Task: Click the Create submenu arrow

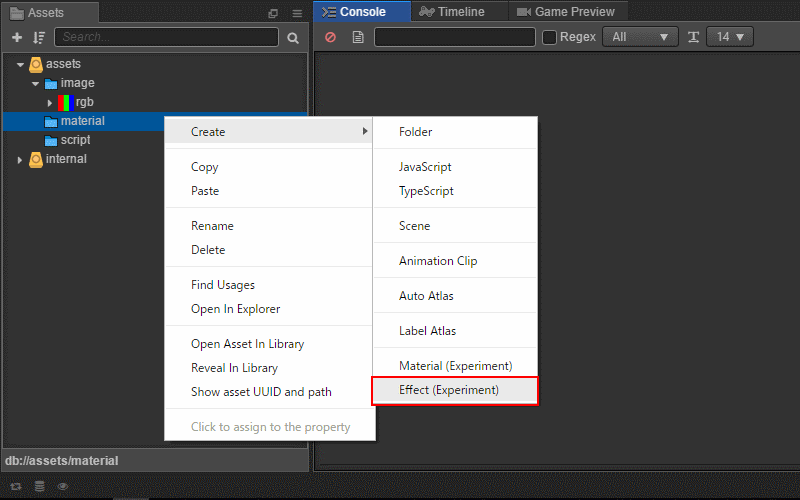Action: pyautogui.click(x=365, y=131)
